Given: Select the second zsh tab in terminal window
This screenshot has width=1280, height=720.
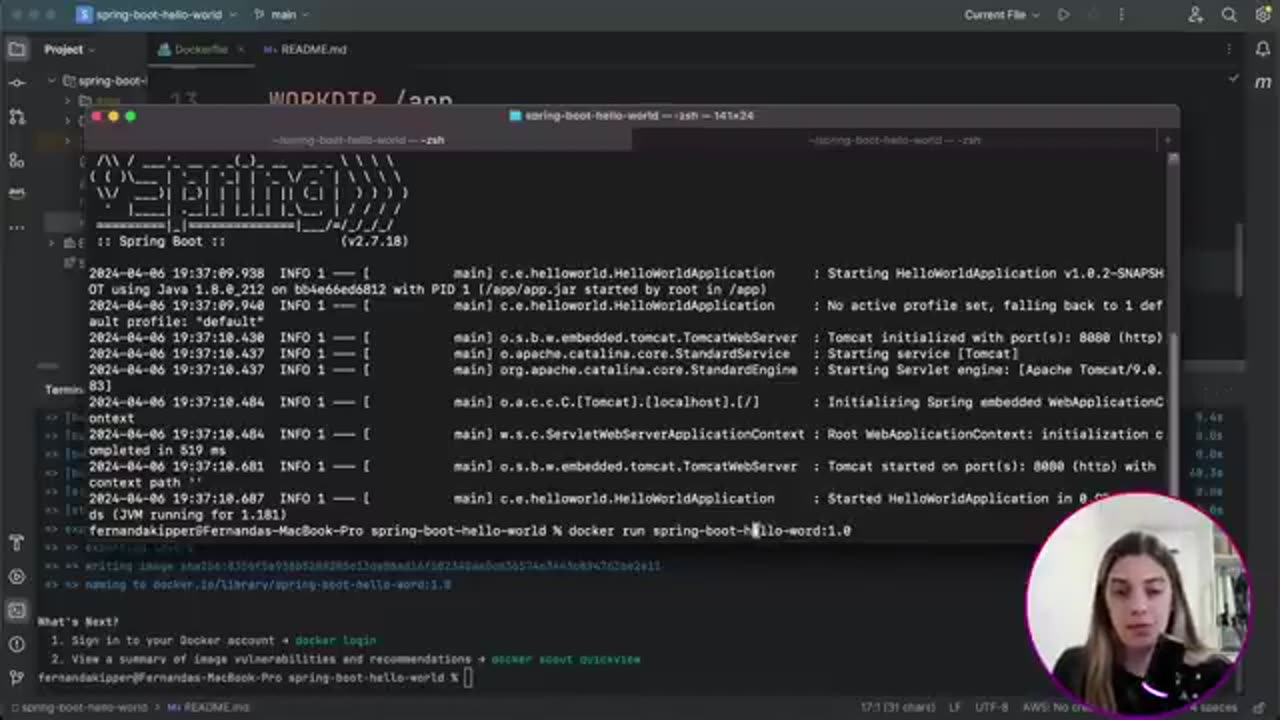Looking at the screenshot, I should 895,140.
